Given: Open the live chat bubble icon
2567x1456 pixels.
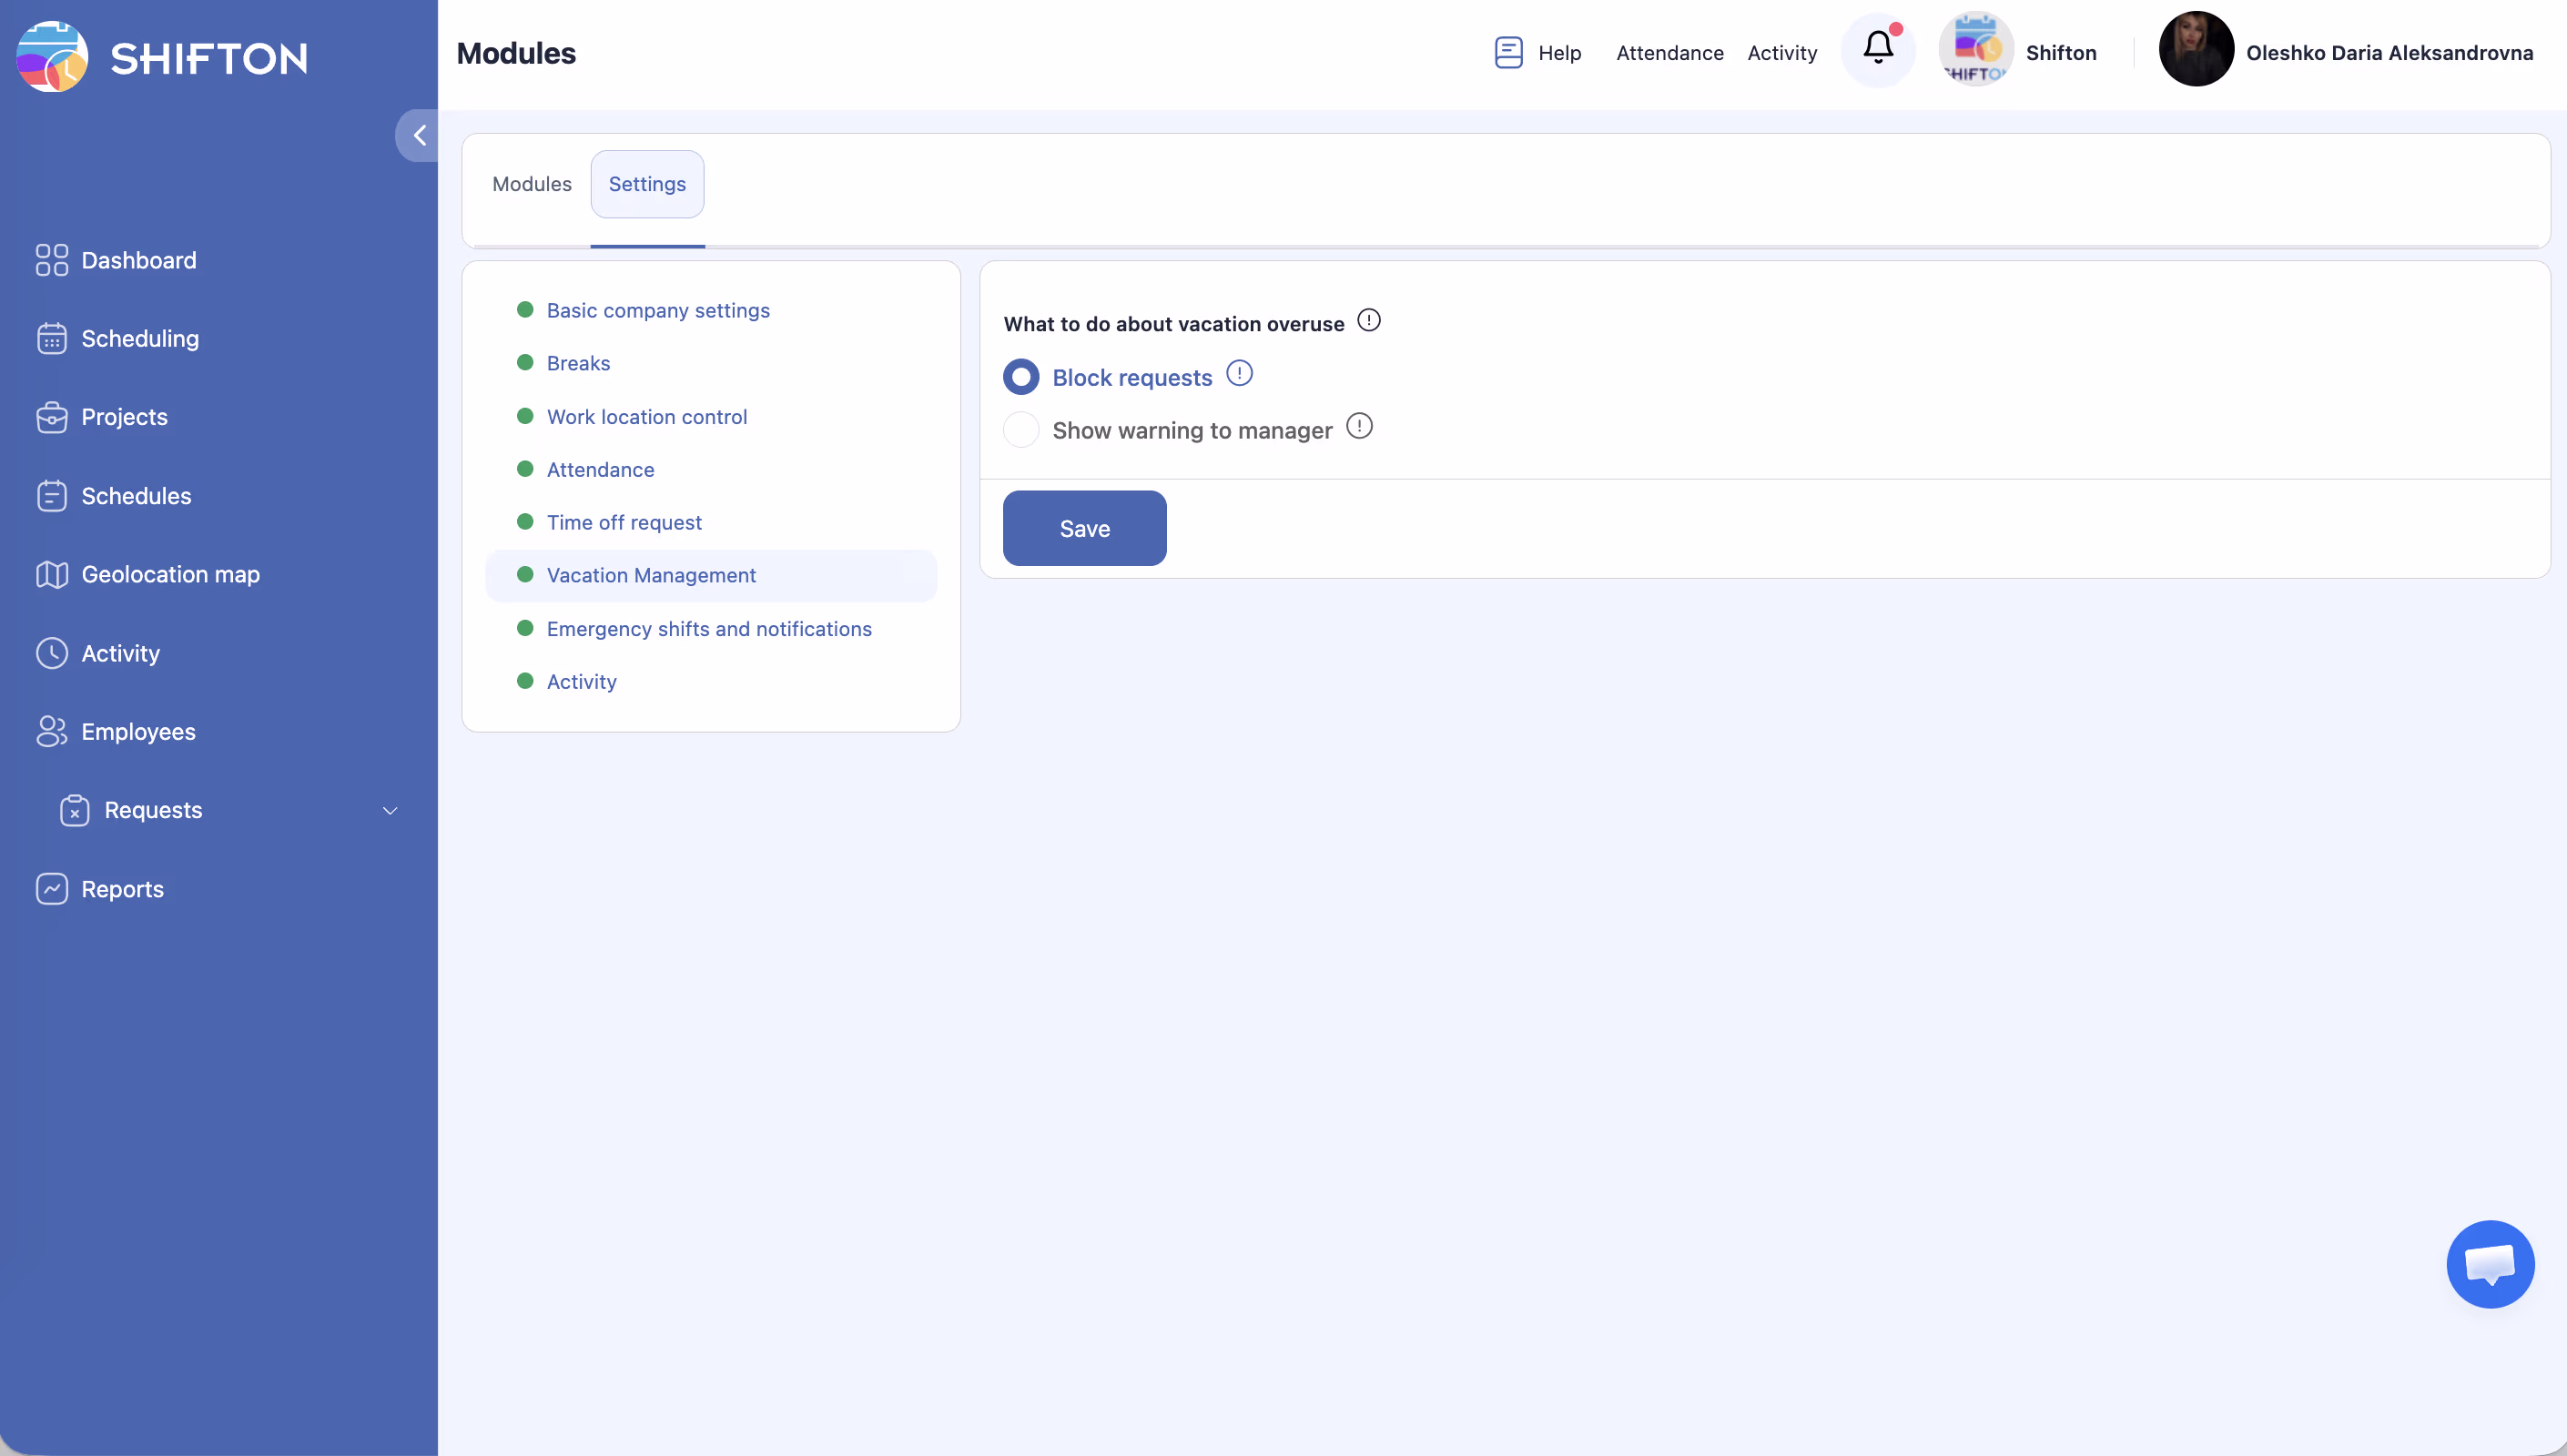Looking at the screenshot, I should pyautogui.click(x=2489, y=1264).
